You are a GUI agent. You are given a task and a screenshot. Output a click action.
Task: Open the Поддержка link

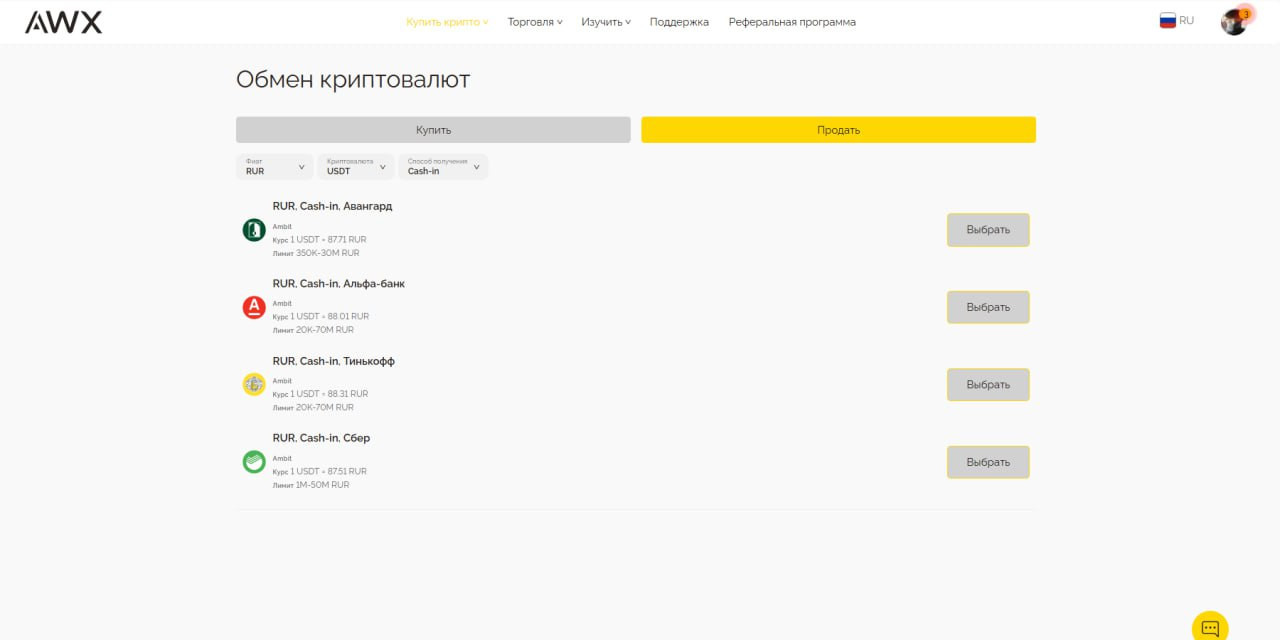[x=679, y=22]
